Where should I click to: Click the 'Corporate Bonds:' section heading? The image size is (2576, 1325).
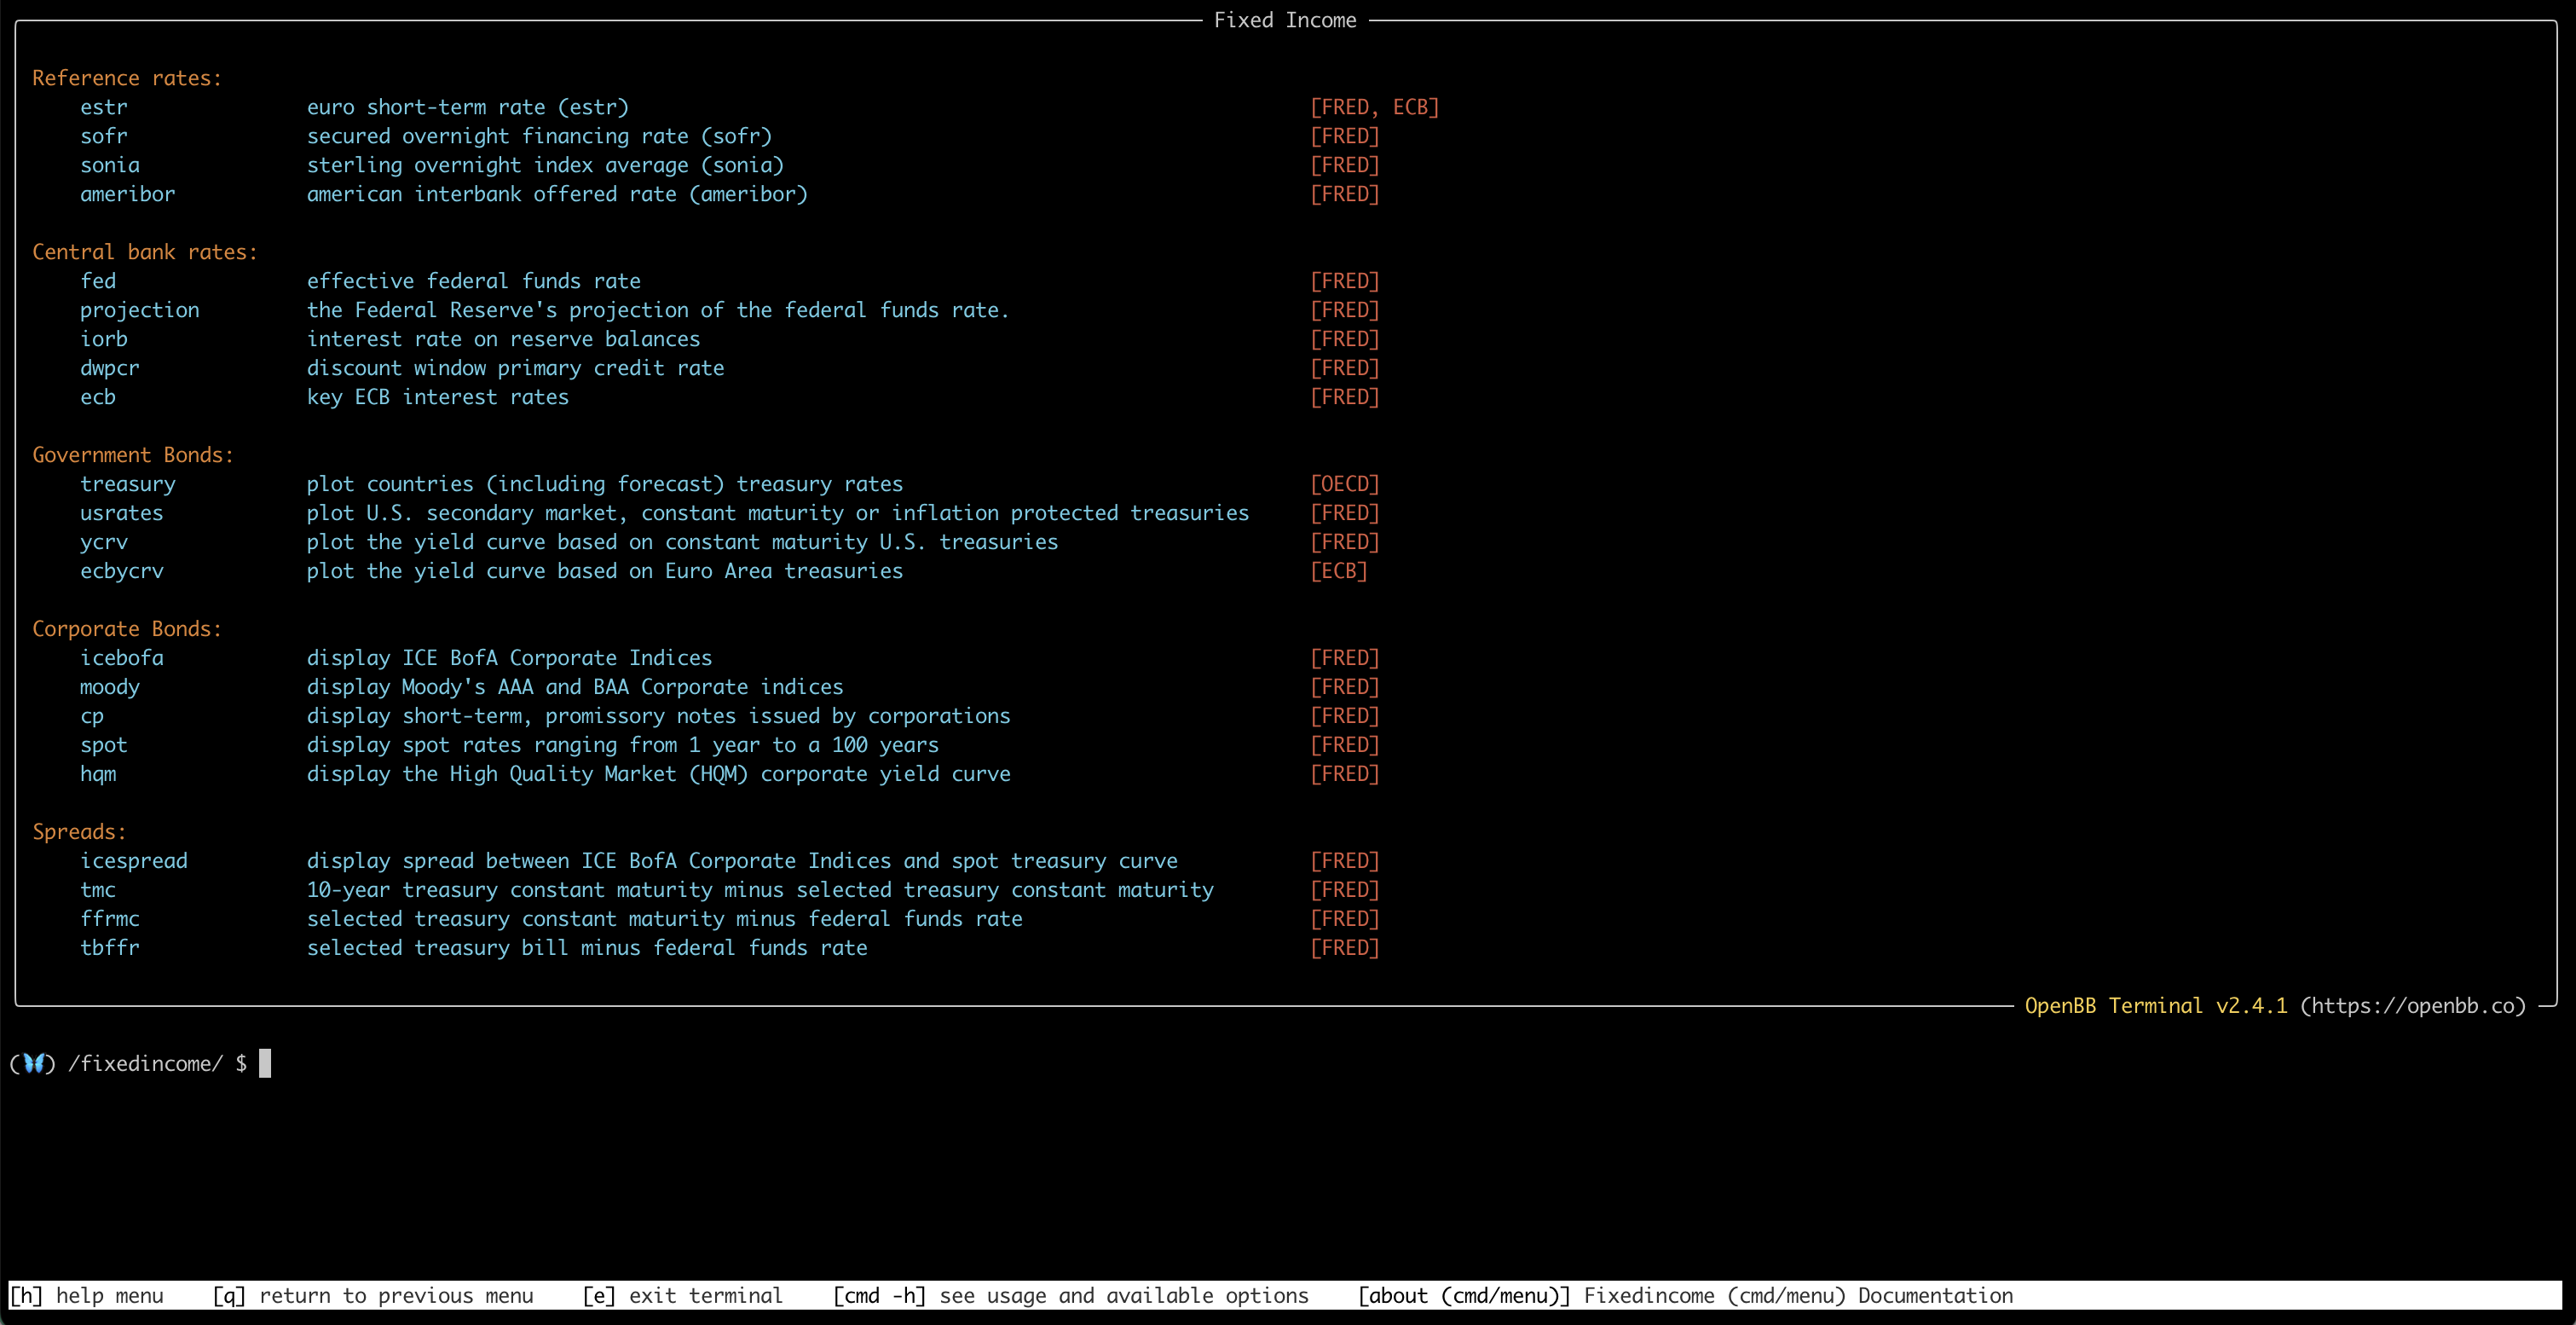point(127,629)
